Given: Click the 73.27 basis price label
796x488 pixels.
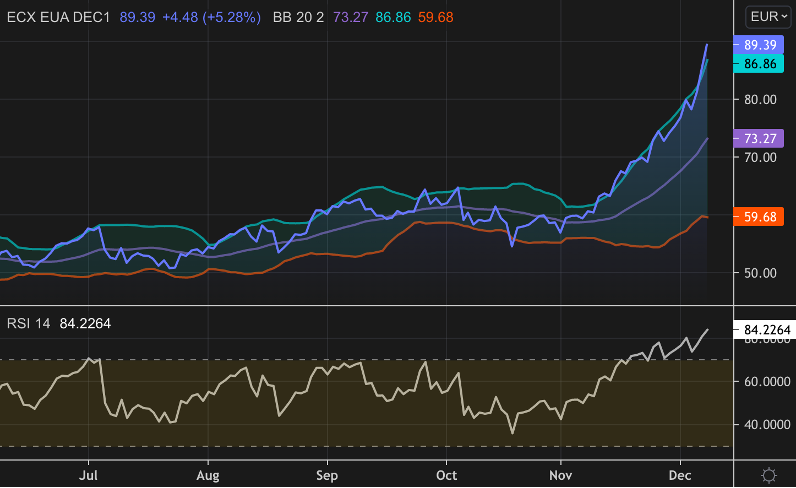Looking at the screenshot, I should tap(761, 138).
